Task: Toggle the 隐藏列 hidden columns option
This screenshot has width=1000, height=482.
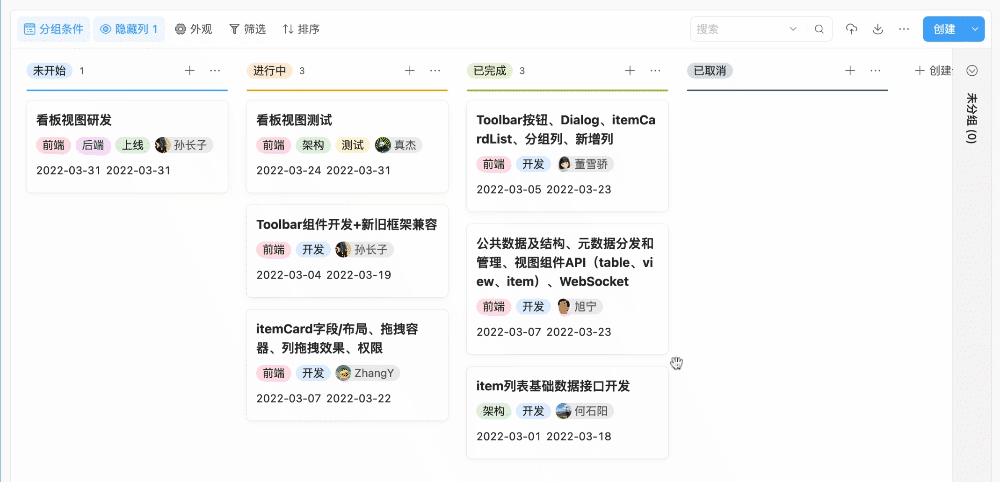Action: tap(129, 29)
